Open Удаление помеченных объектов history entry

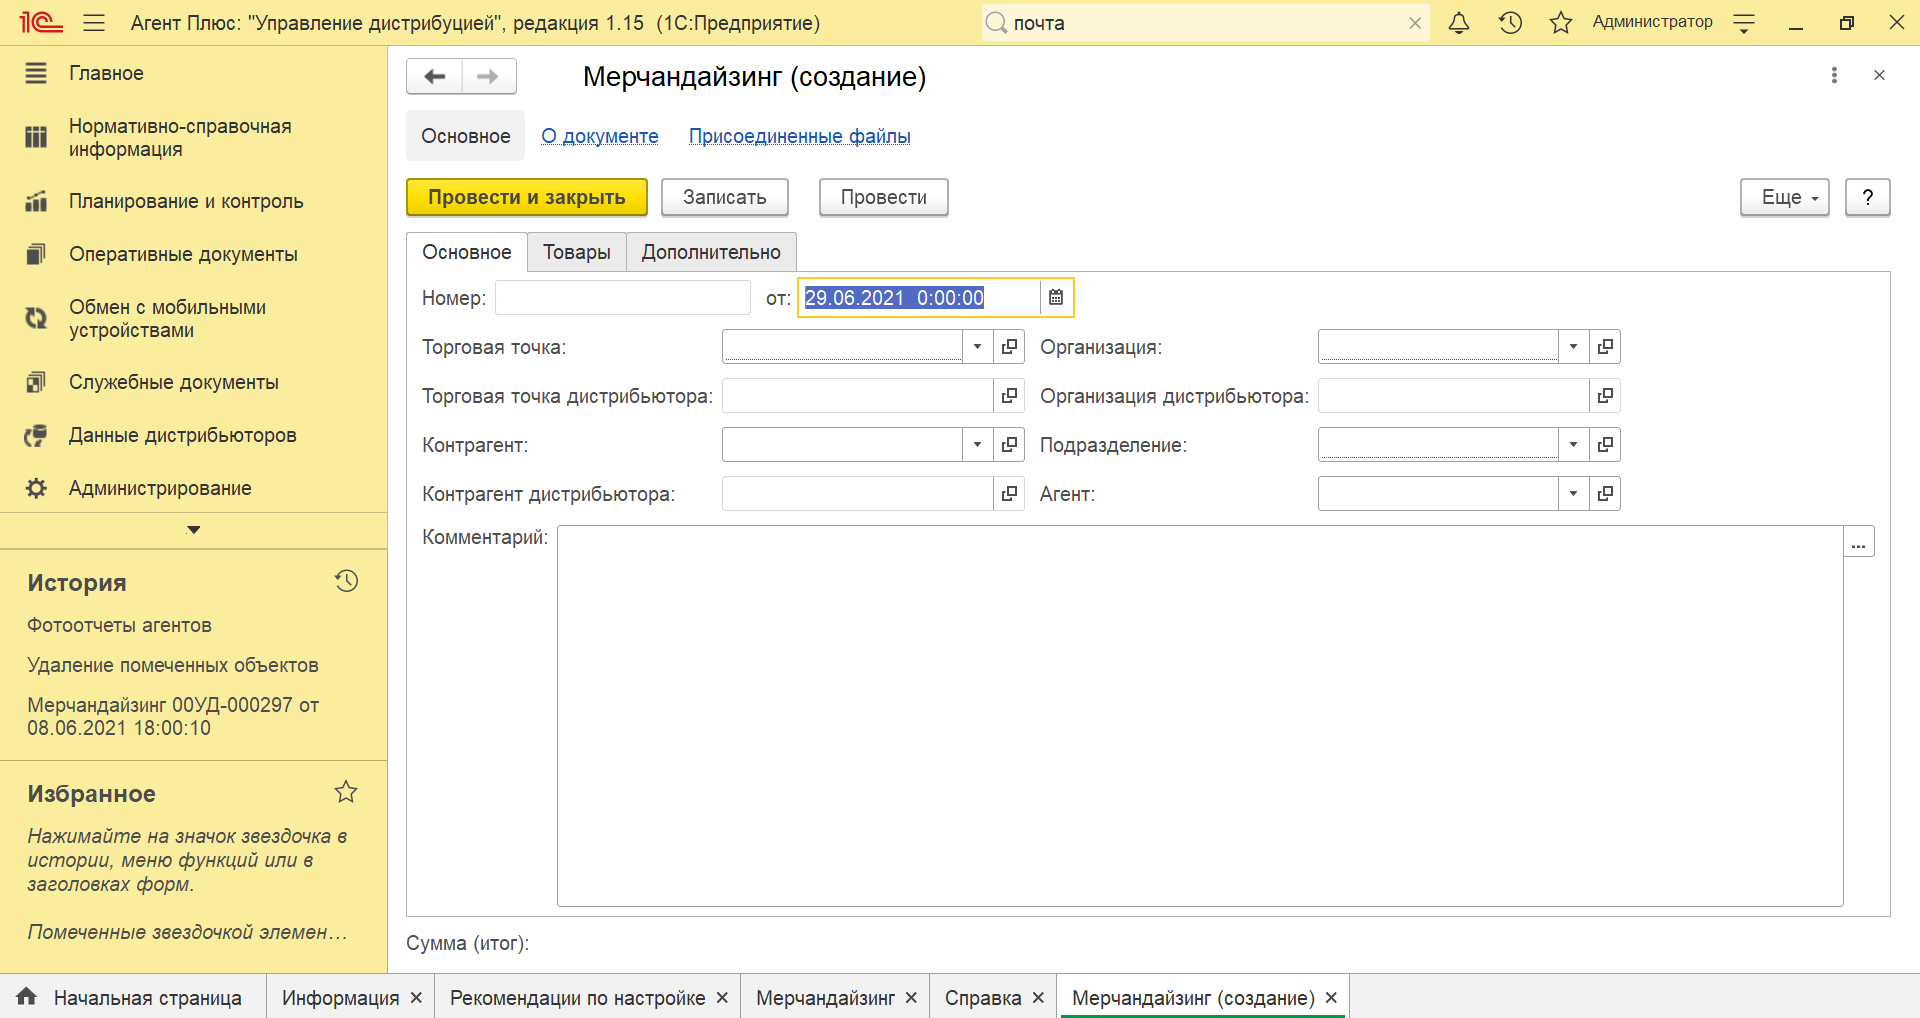(173, 665)
